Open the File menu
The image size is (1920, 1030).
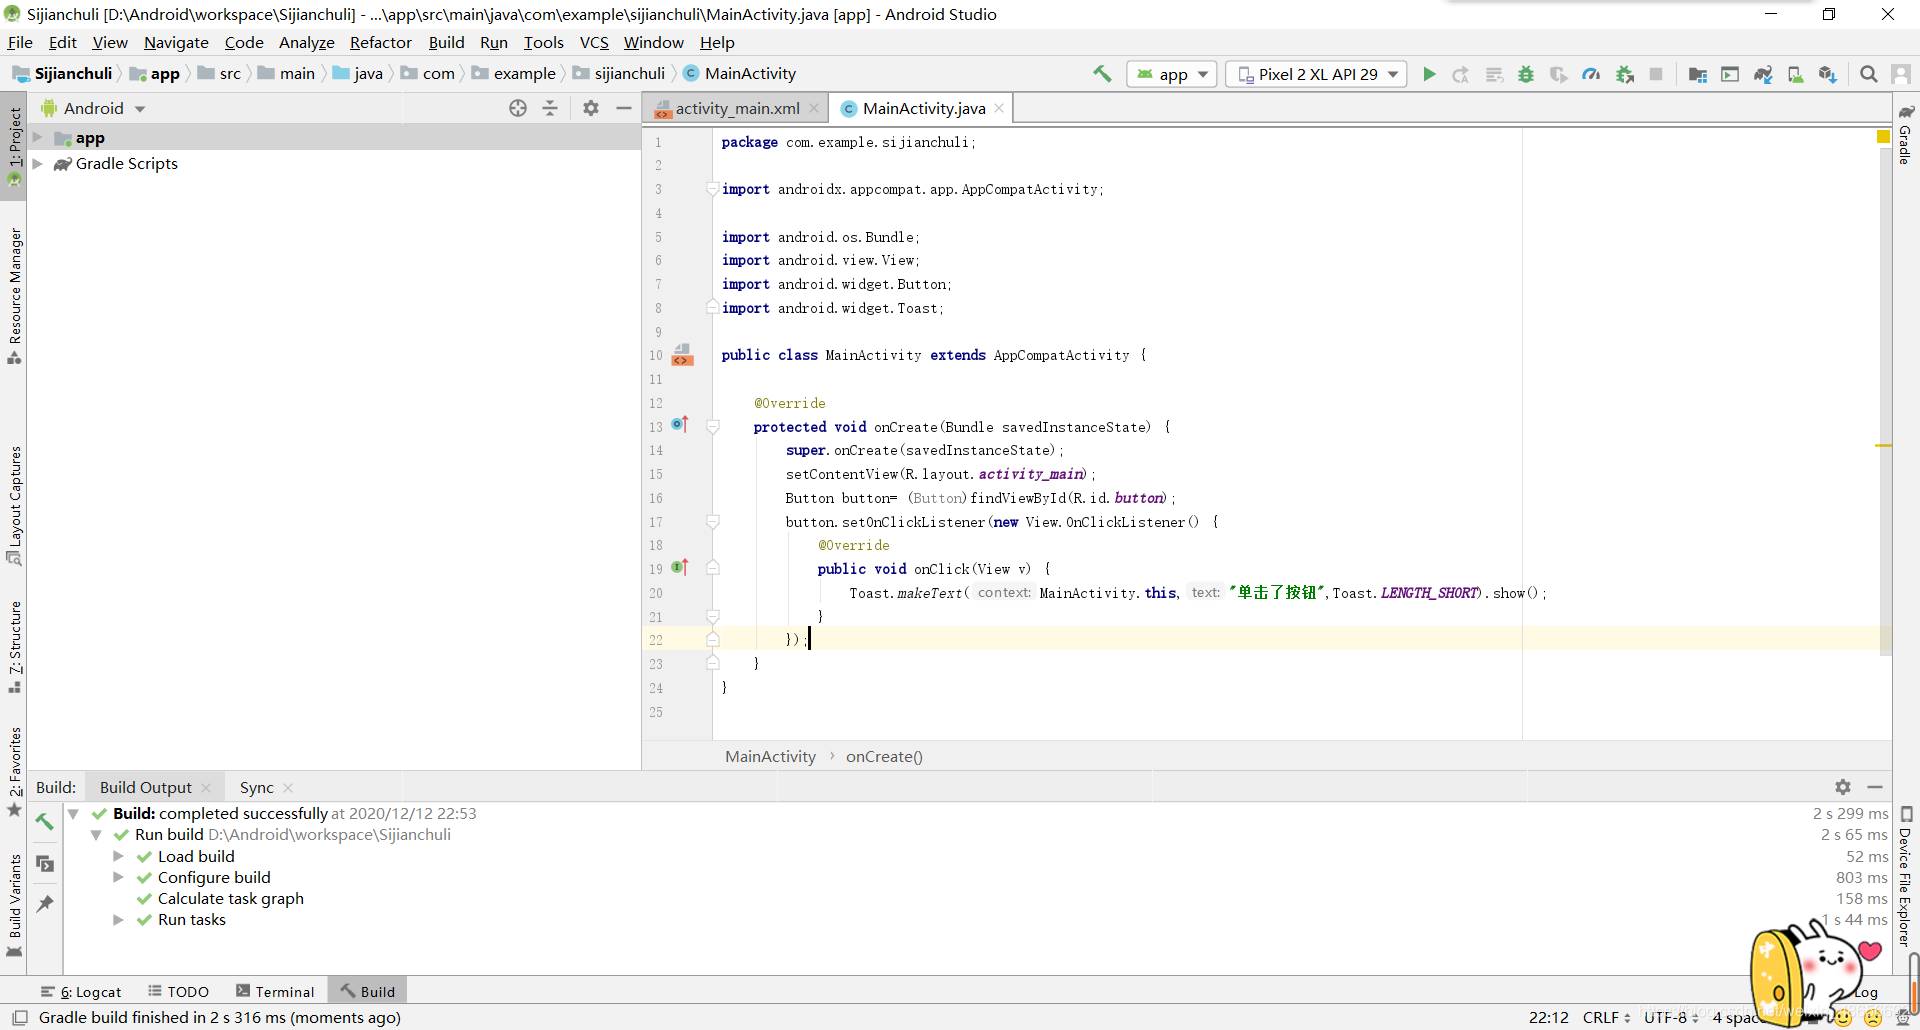click(x=20, y=43)
